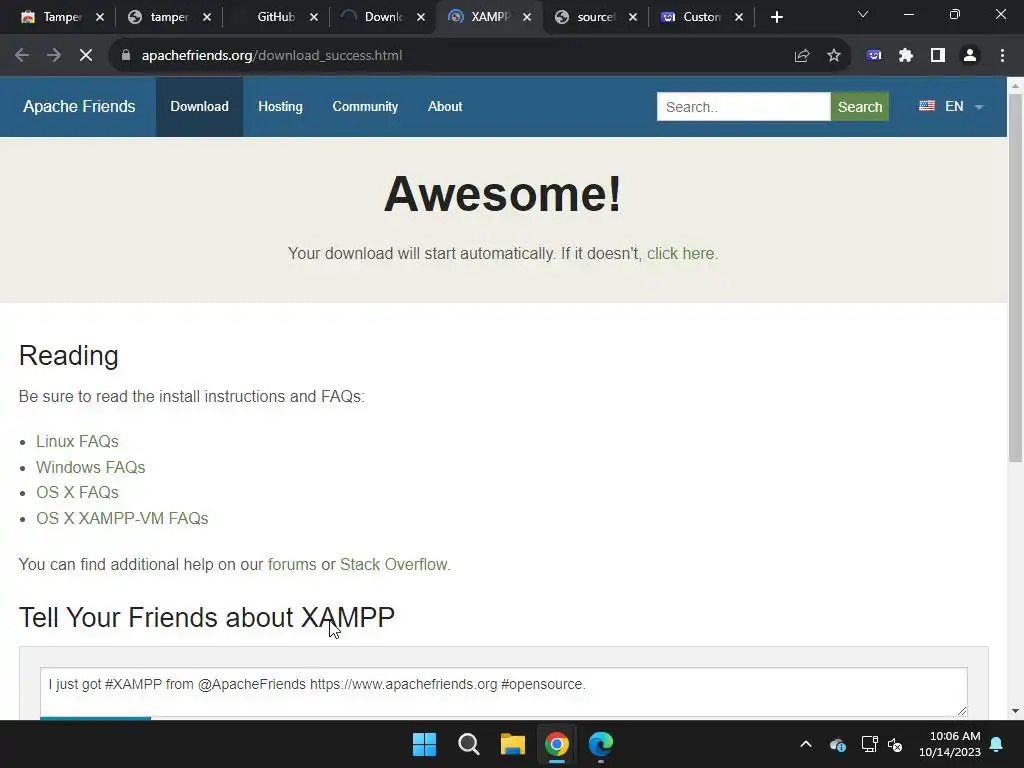
Task: Open the Tampermonkey-style extension icon in toolbar
Action: tap(874, 56)
